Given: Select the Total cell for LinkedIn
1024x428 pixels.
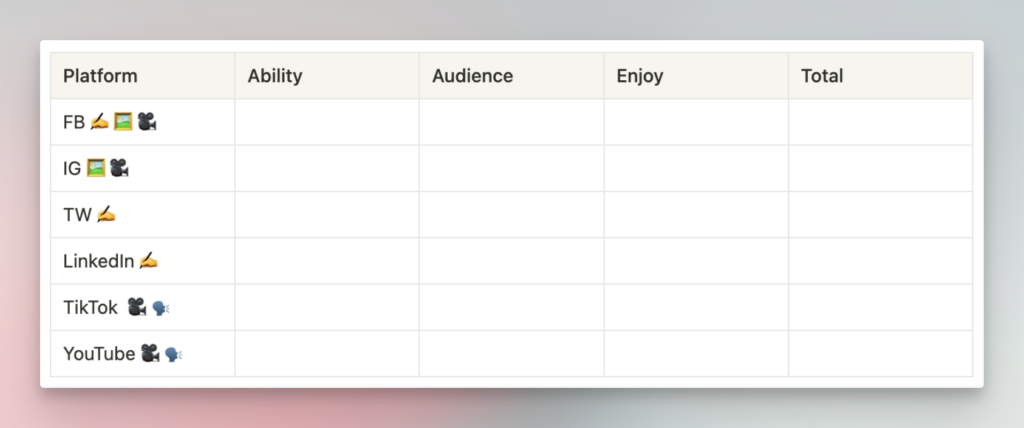Looking at the screenshot, I should 880,261.
